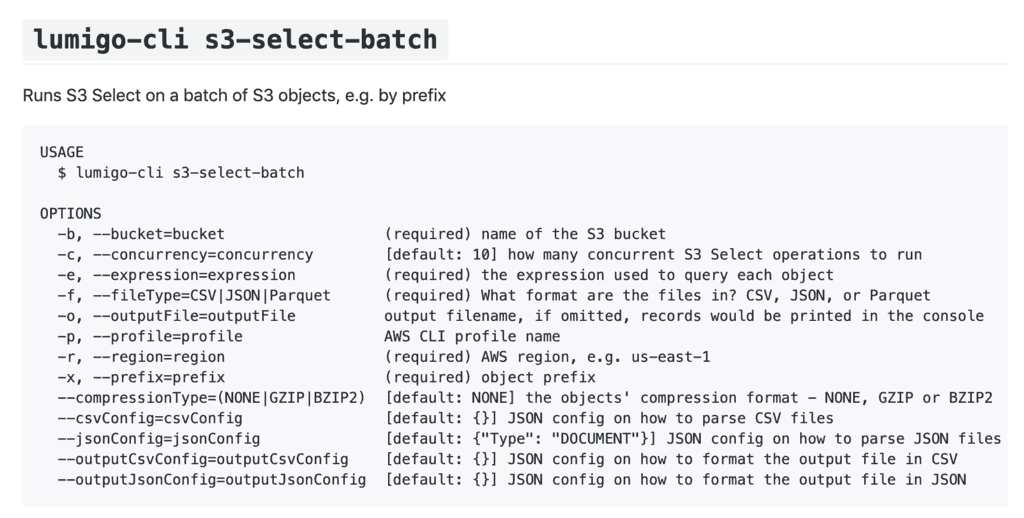Click the --jsonConfig=jsonConfig option

coord(159,439)
